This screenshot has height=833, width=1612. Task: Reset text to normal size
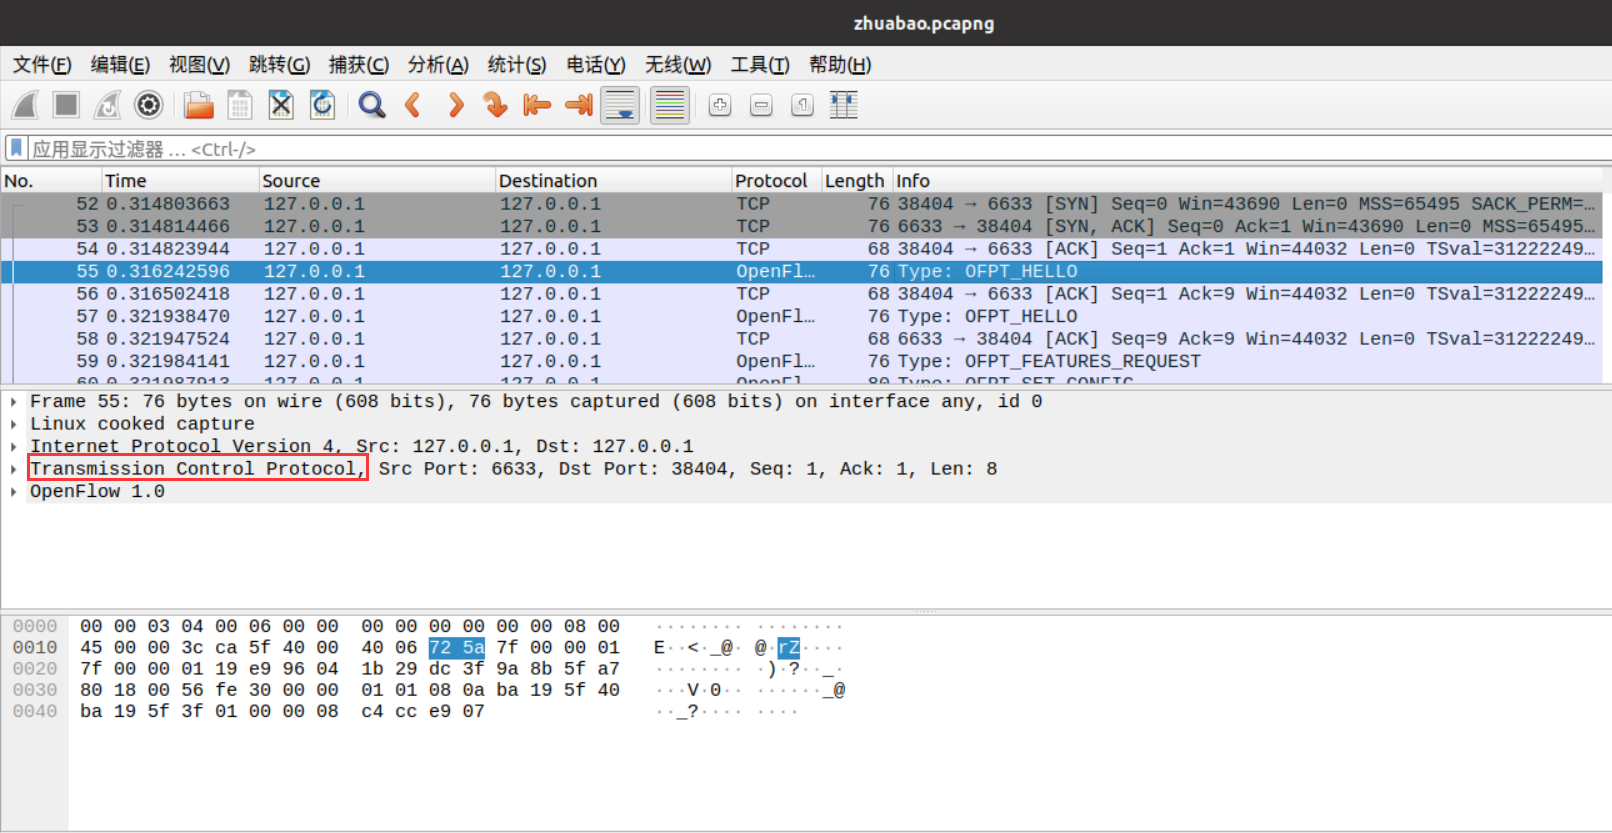(x=802, y=105)
